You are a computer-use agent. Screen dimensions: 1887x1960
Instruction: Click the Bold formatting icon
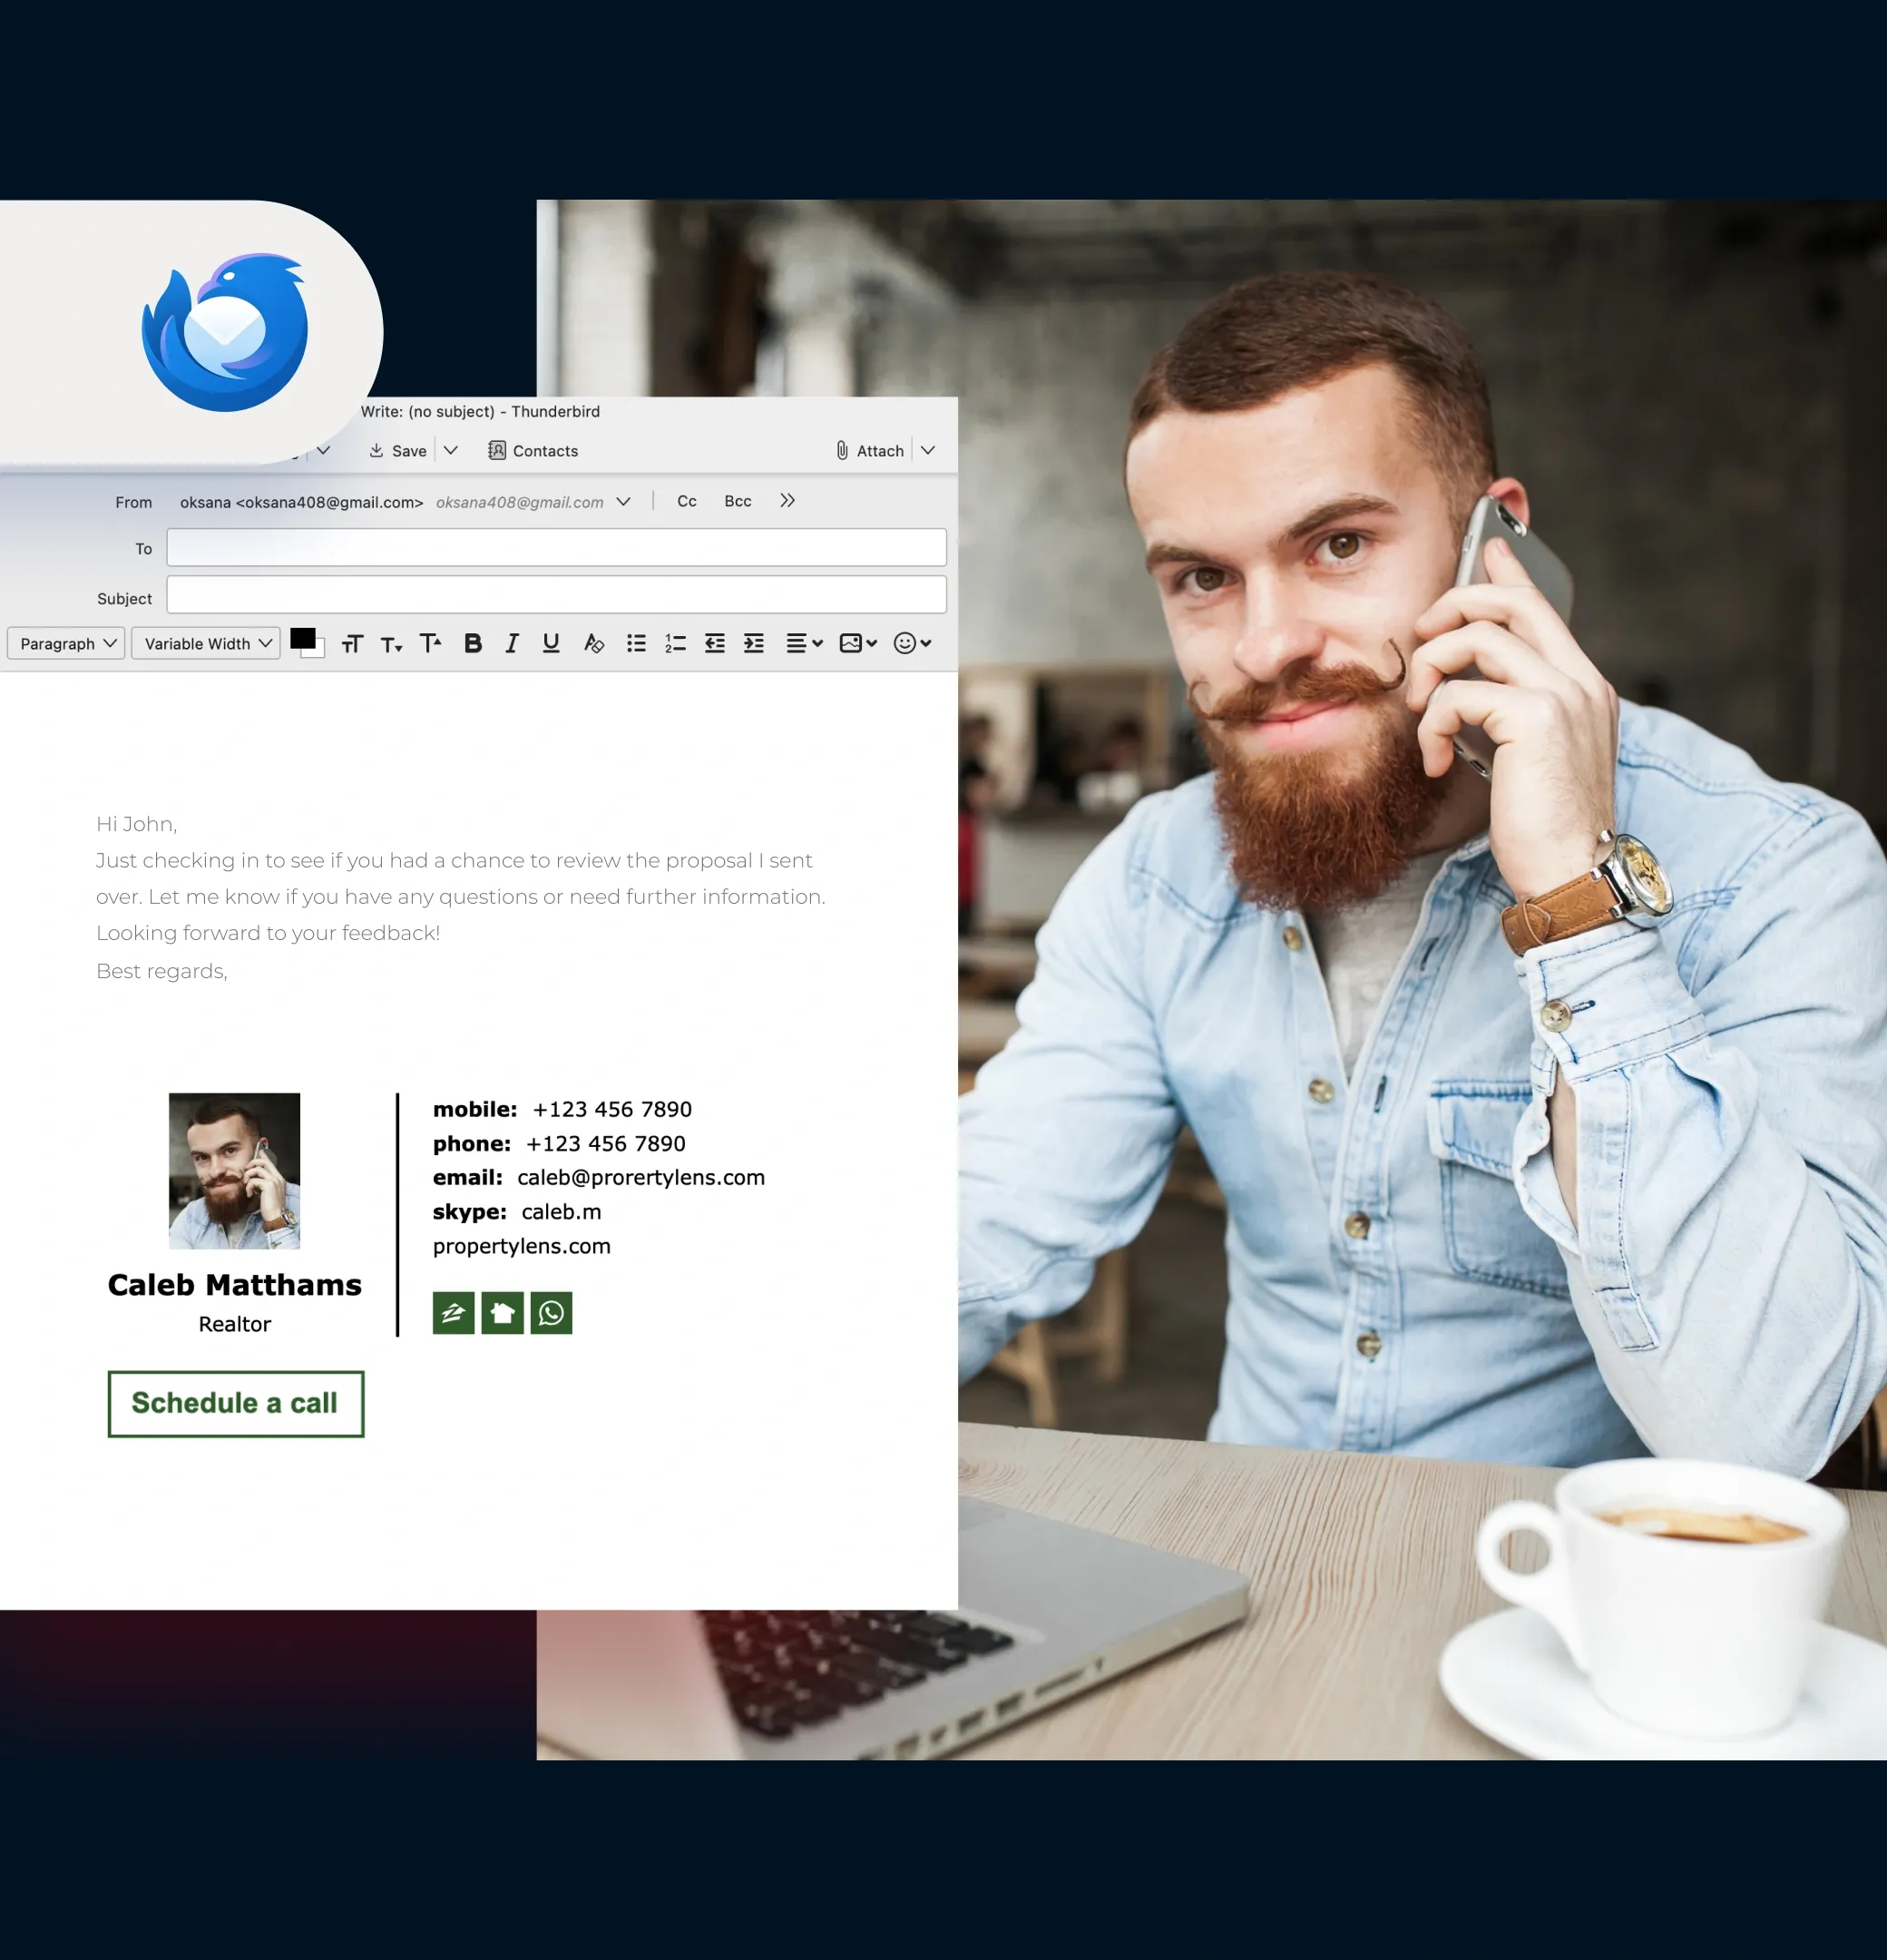(472, 642)
